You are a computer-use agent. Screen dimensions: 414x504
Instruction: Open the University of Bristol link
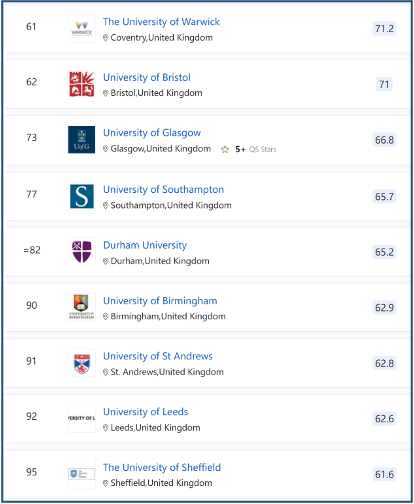tap(147, 77)
